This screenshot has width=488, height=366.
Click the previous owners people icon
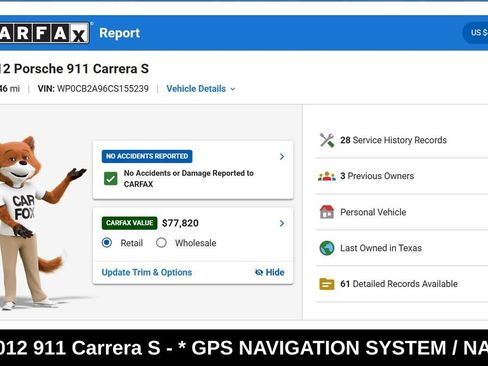(327, 176)
